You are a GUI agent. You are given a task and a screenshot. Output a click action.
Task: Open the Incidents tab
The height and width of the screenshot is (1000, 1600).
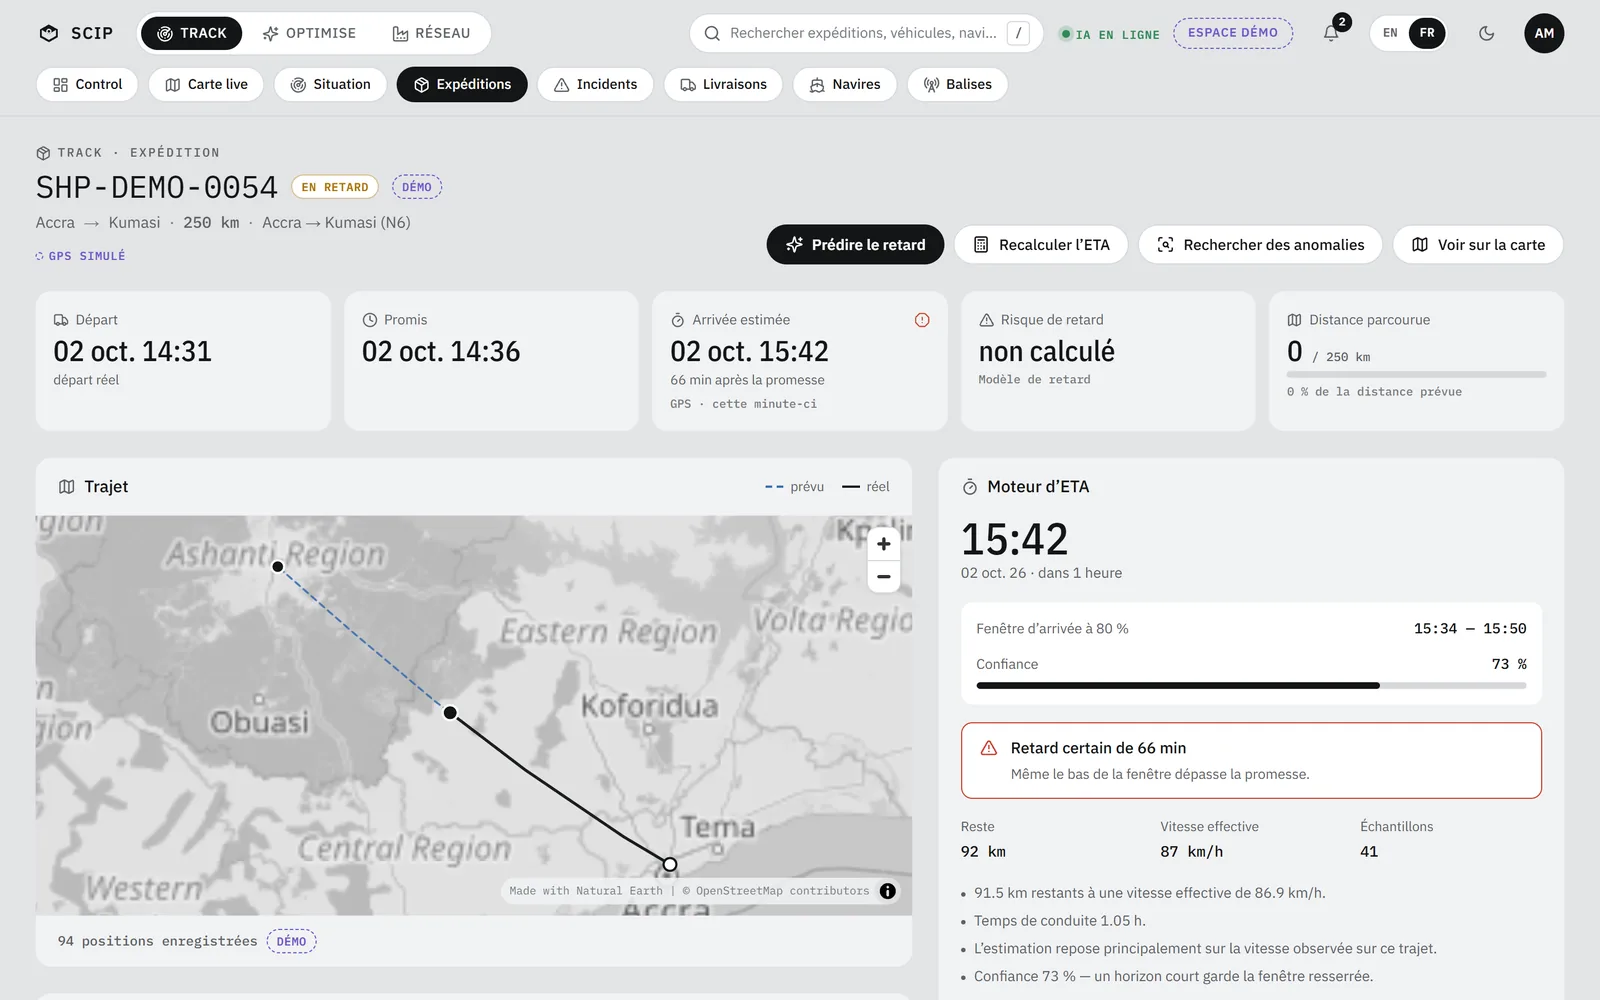point(595,84)
